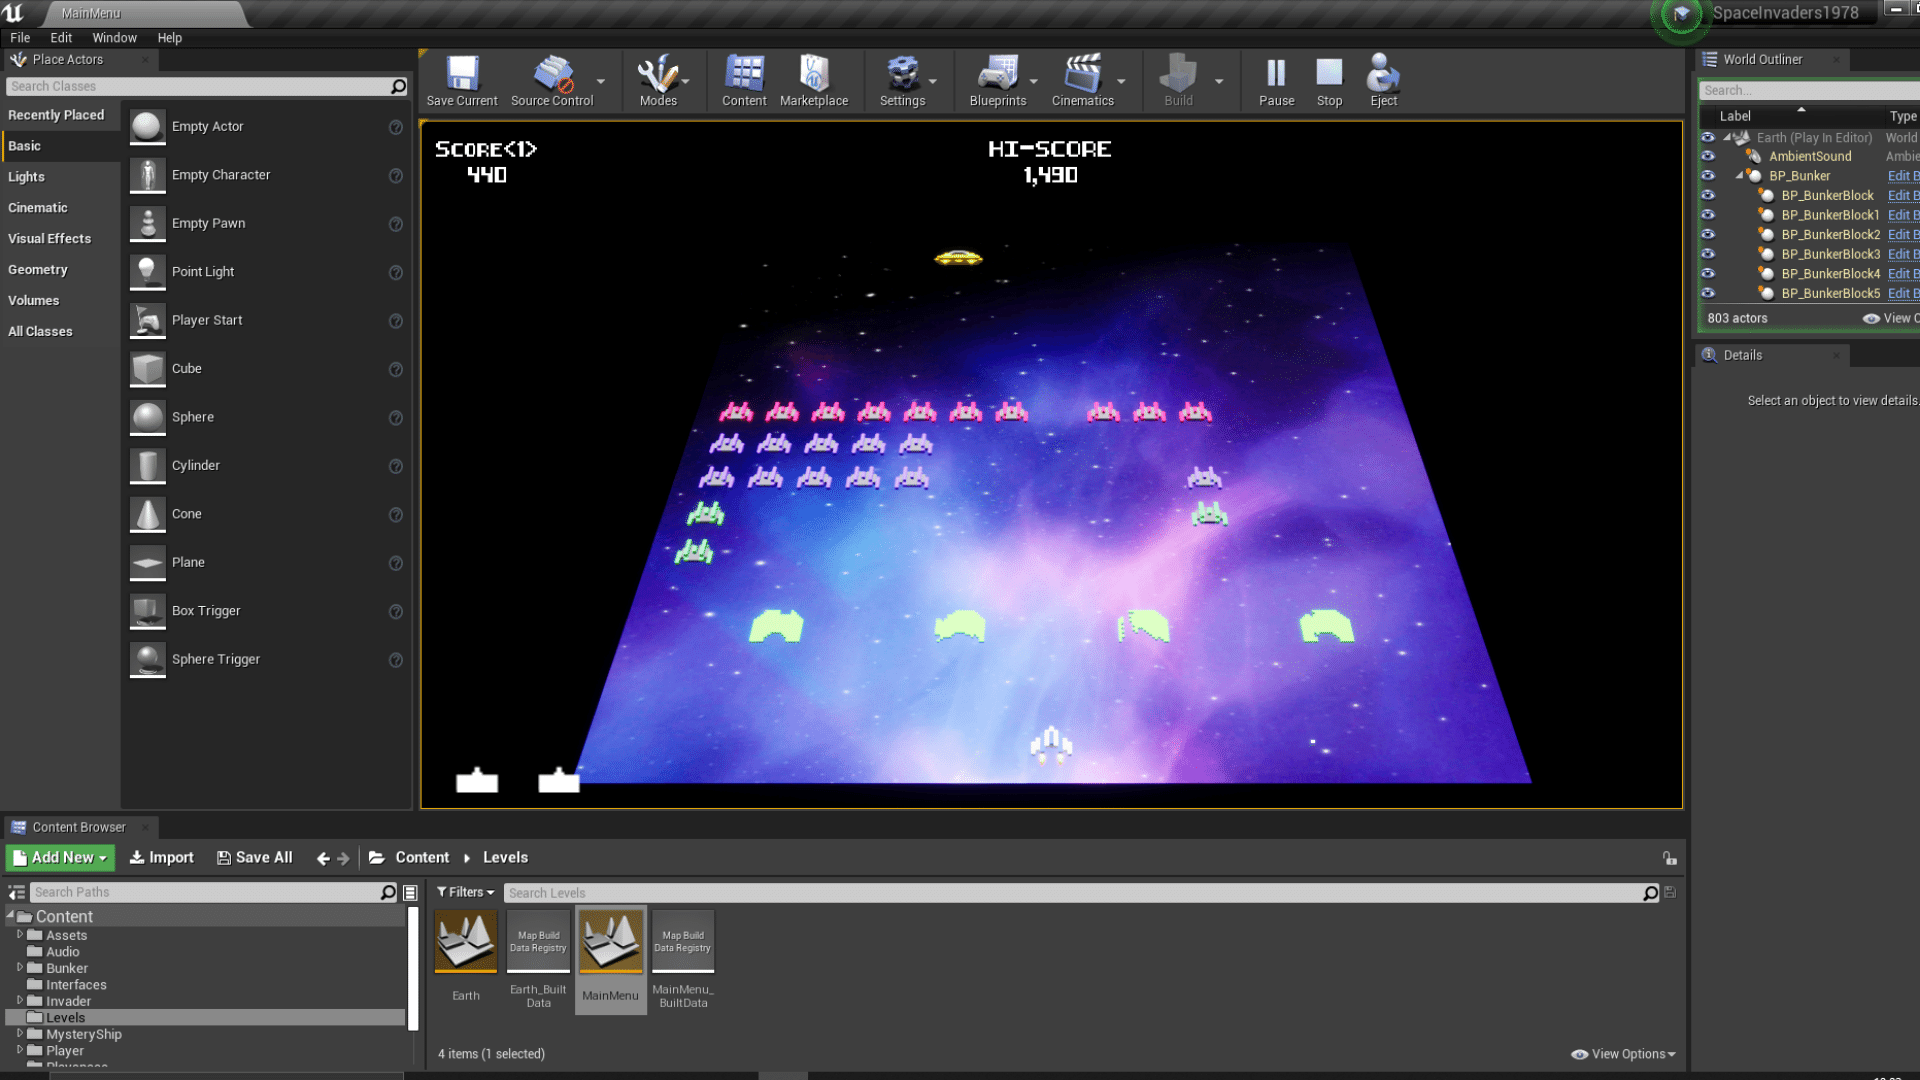This screenshot has height=1080, width=1920.
Task: Open the Filters dropdown in Content Browser
Action: pyautogui.click(x=464, y=892)
